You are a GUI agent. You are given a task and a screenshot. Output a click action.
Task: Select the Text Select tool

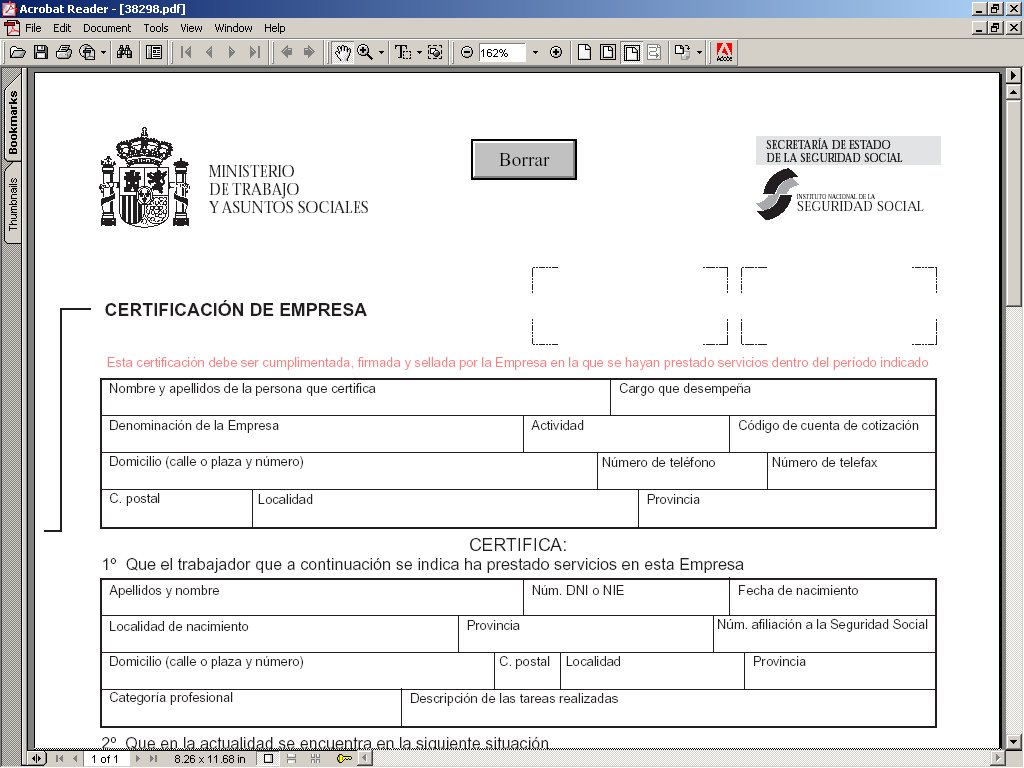(x=403, y=52)
